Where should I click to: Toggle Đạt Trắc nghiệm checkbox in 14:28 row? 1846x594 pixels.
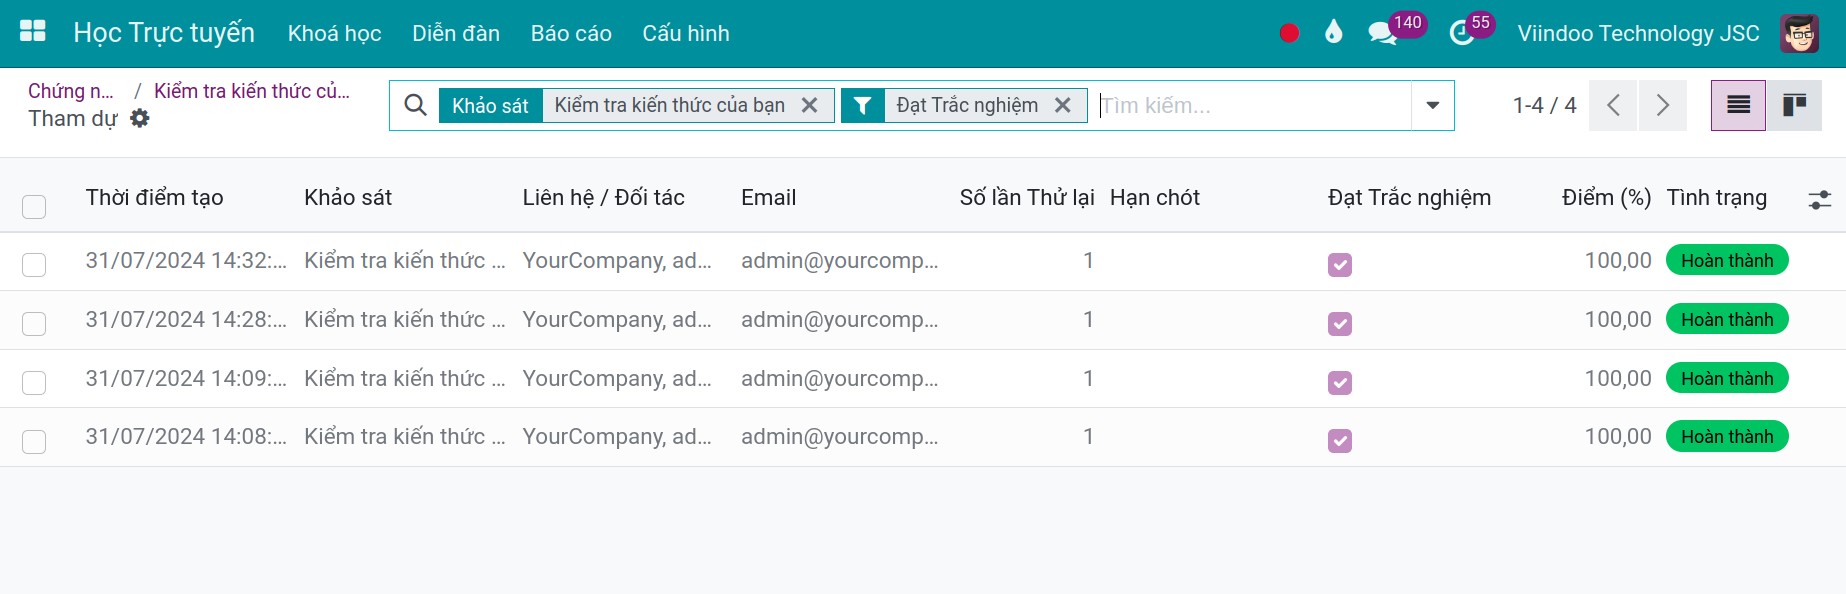coord(1340,324)
